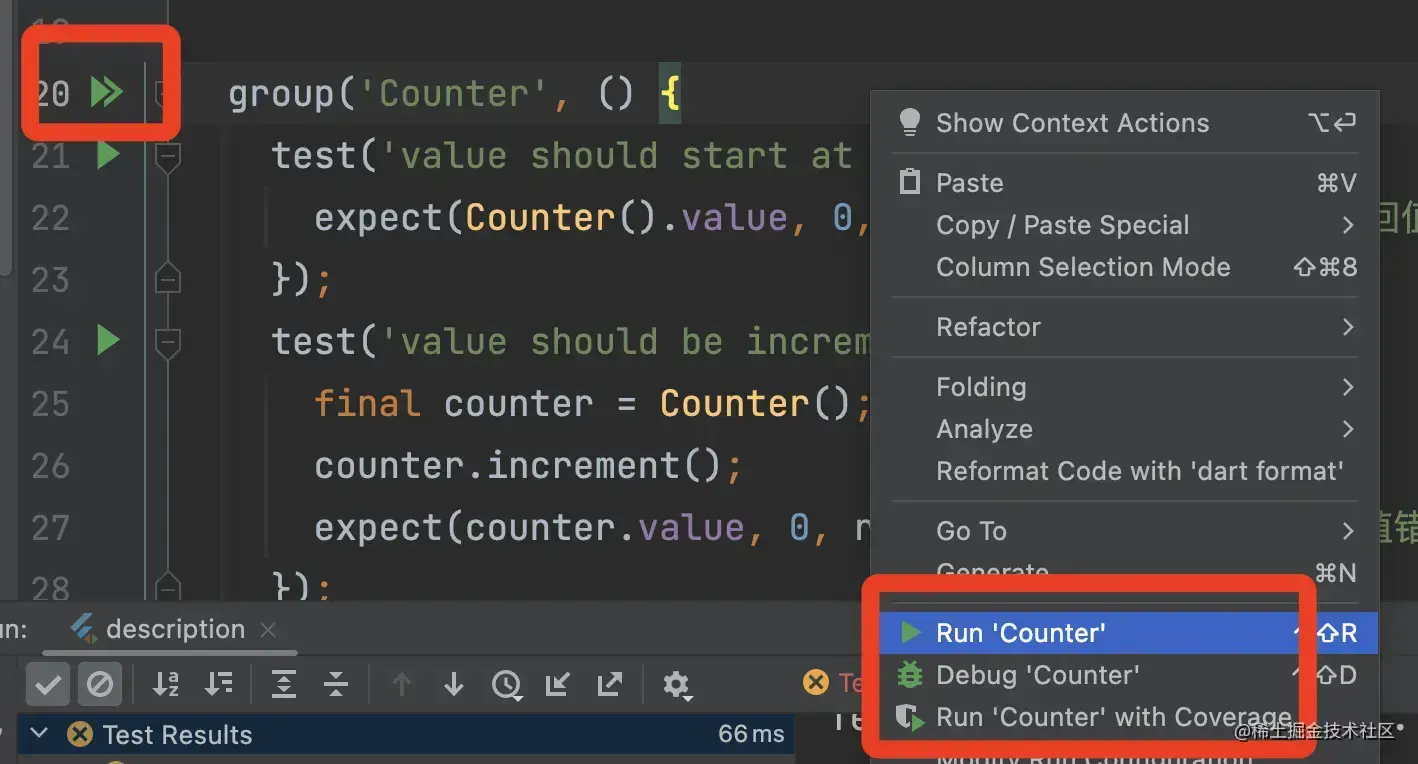
Task: Choose Show Context Actions from the menu
Action: pos(1127,123)
